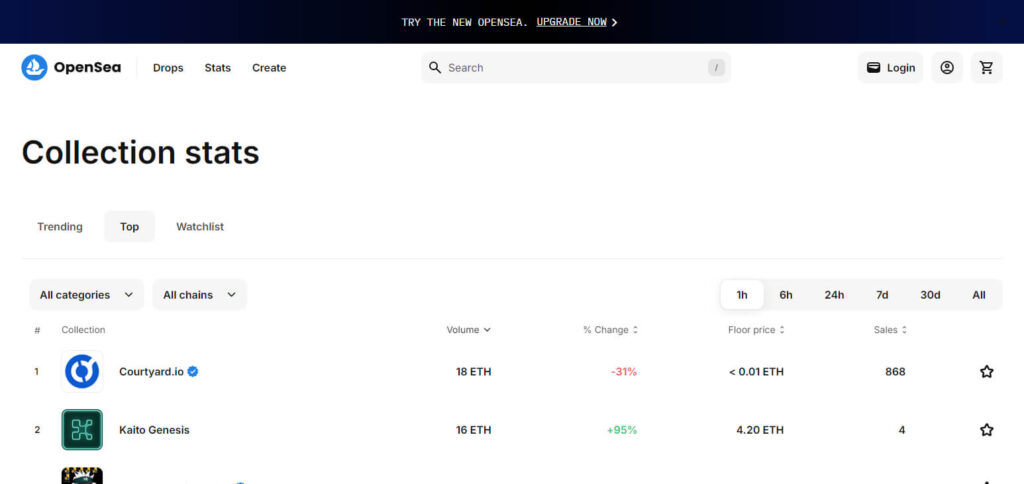Select the All time range
The image size is (1024, 484).
[978, 295]
